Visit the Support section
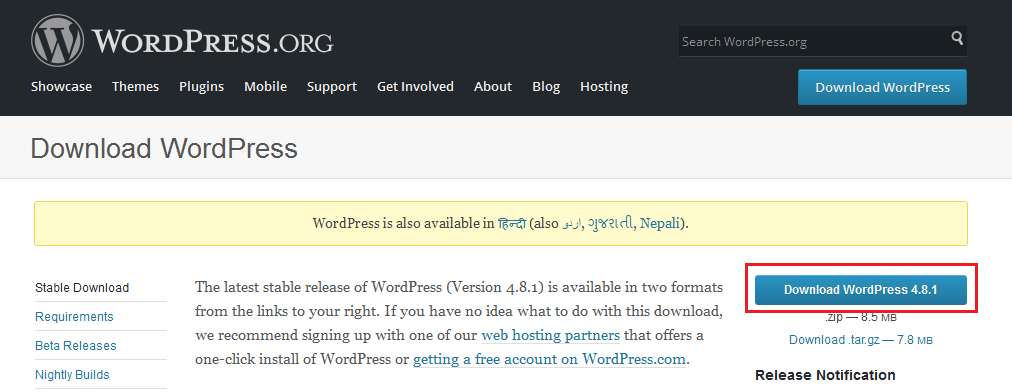1012x392 pixels. (x=332, y=87)
